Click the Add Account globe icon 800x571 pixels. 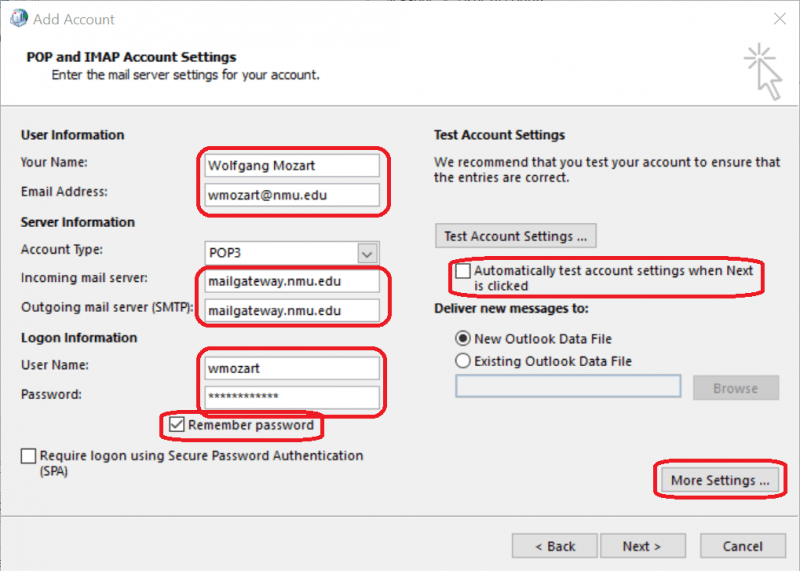[x=19, y=18]
